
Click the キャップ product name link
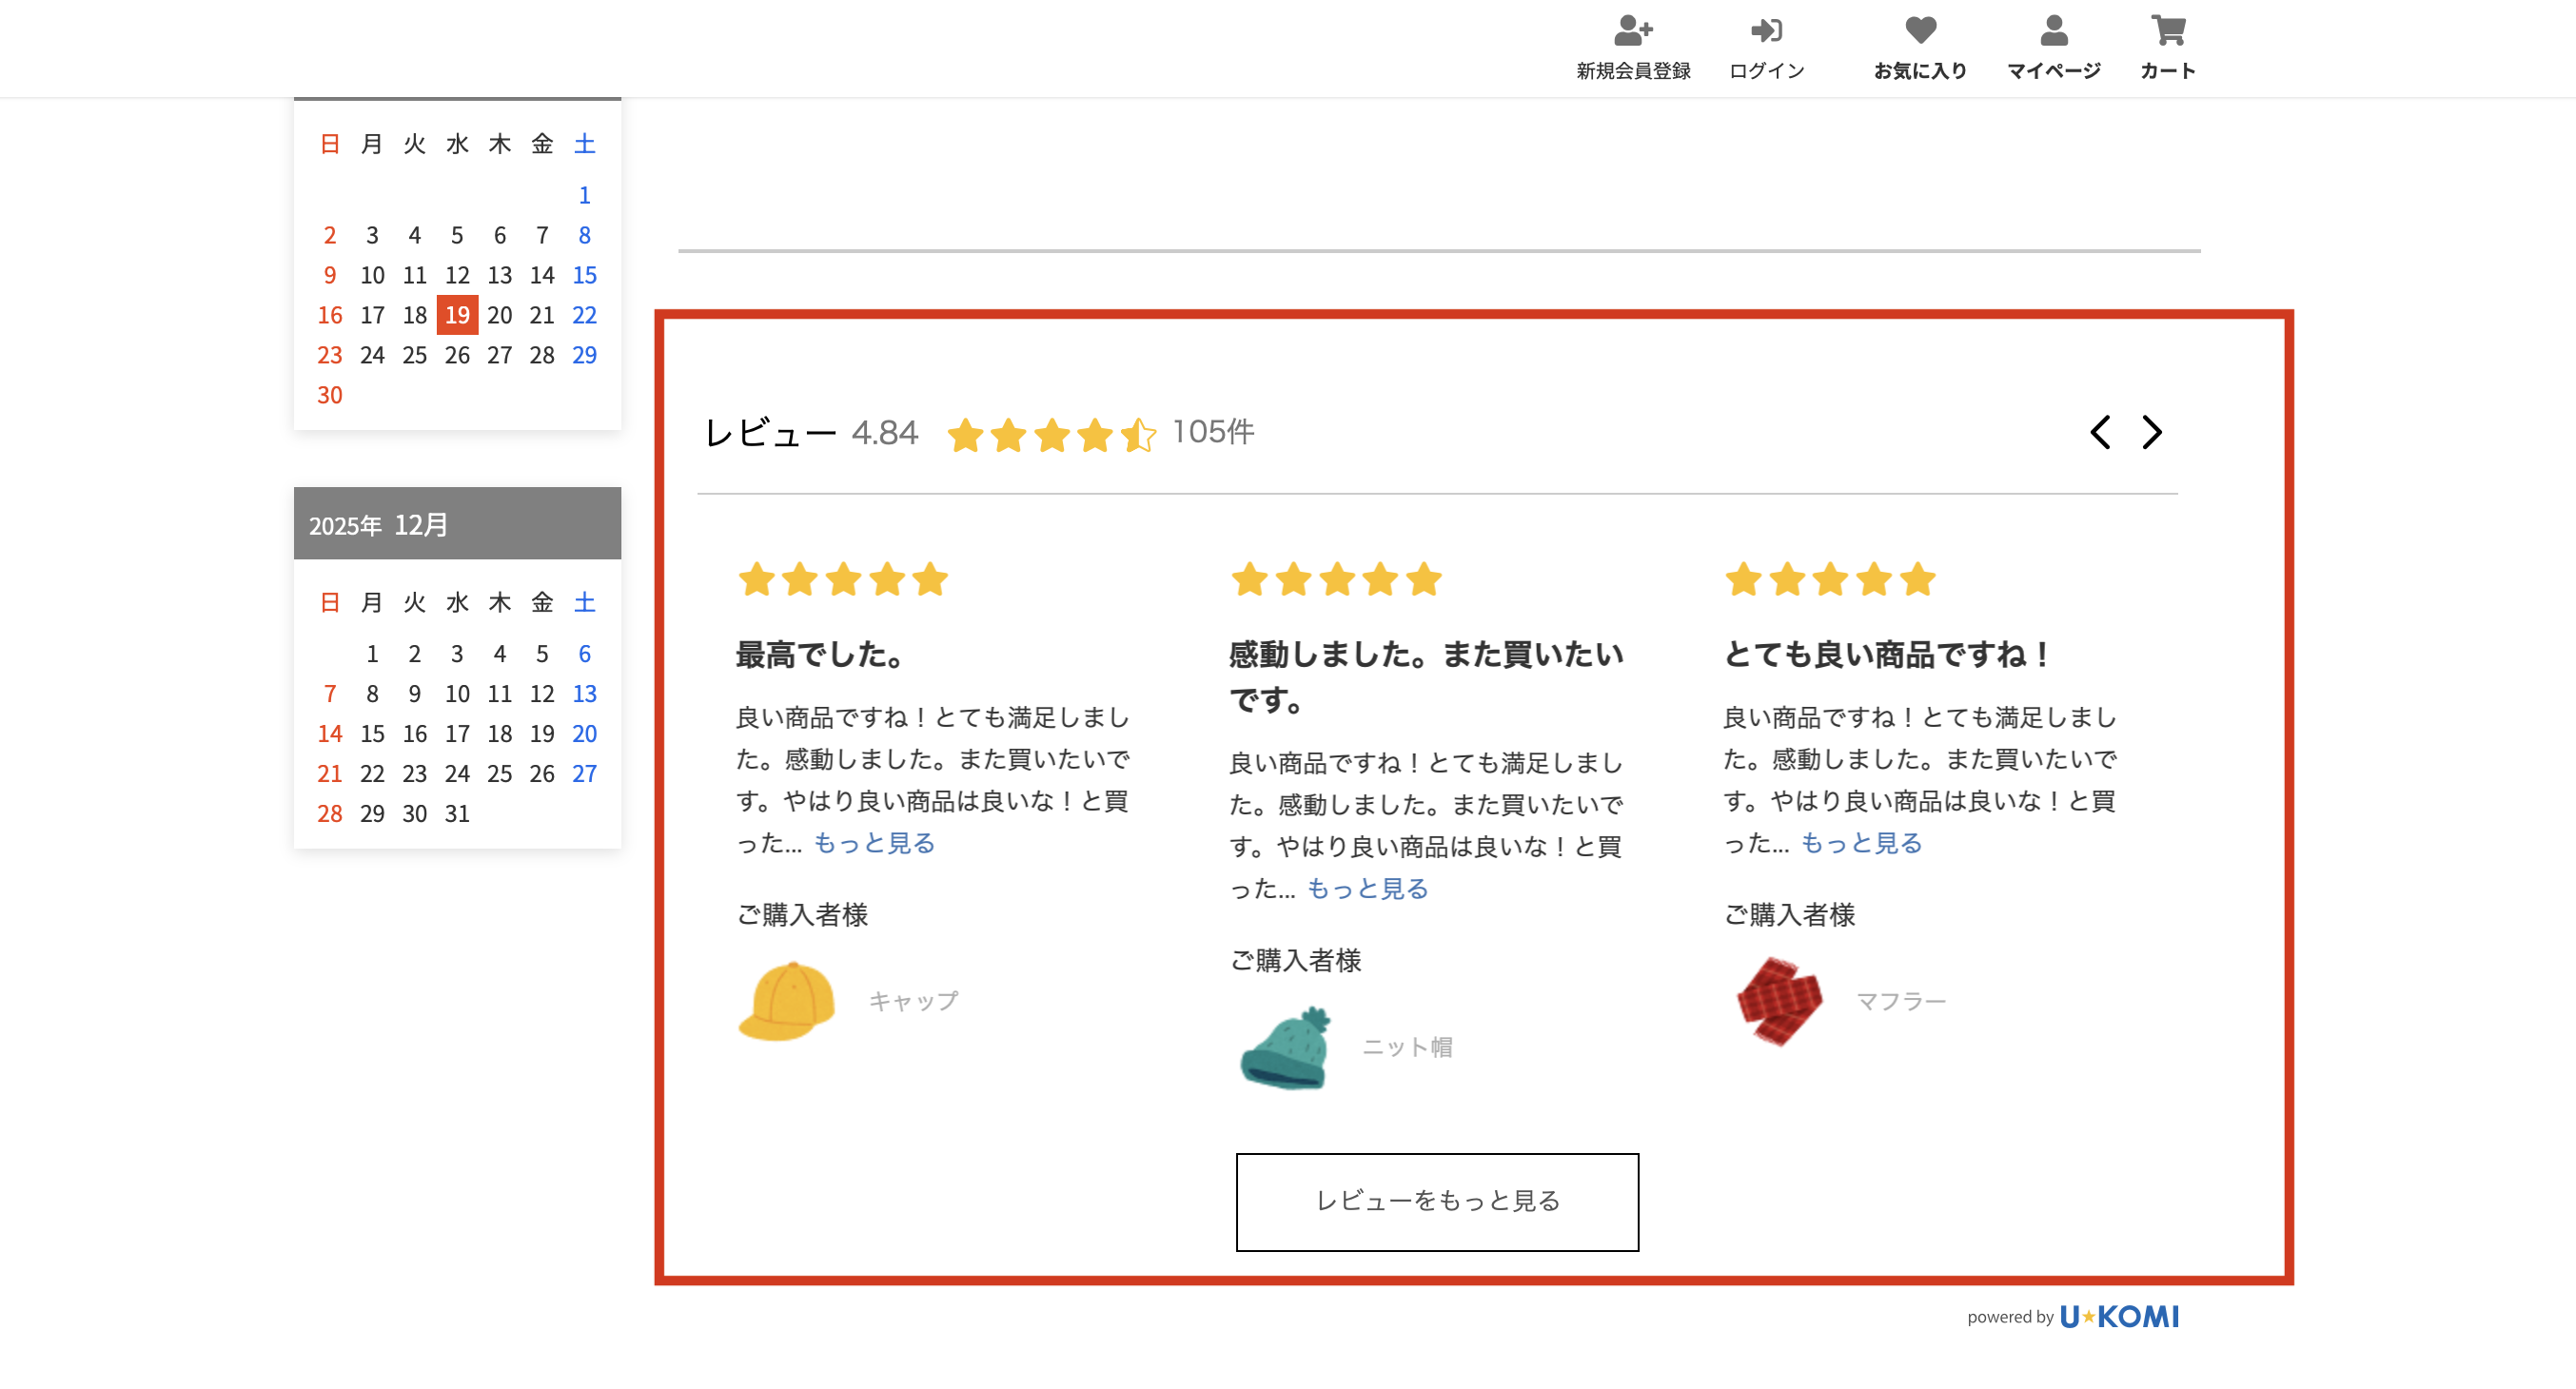click(x=913, y=1001)
